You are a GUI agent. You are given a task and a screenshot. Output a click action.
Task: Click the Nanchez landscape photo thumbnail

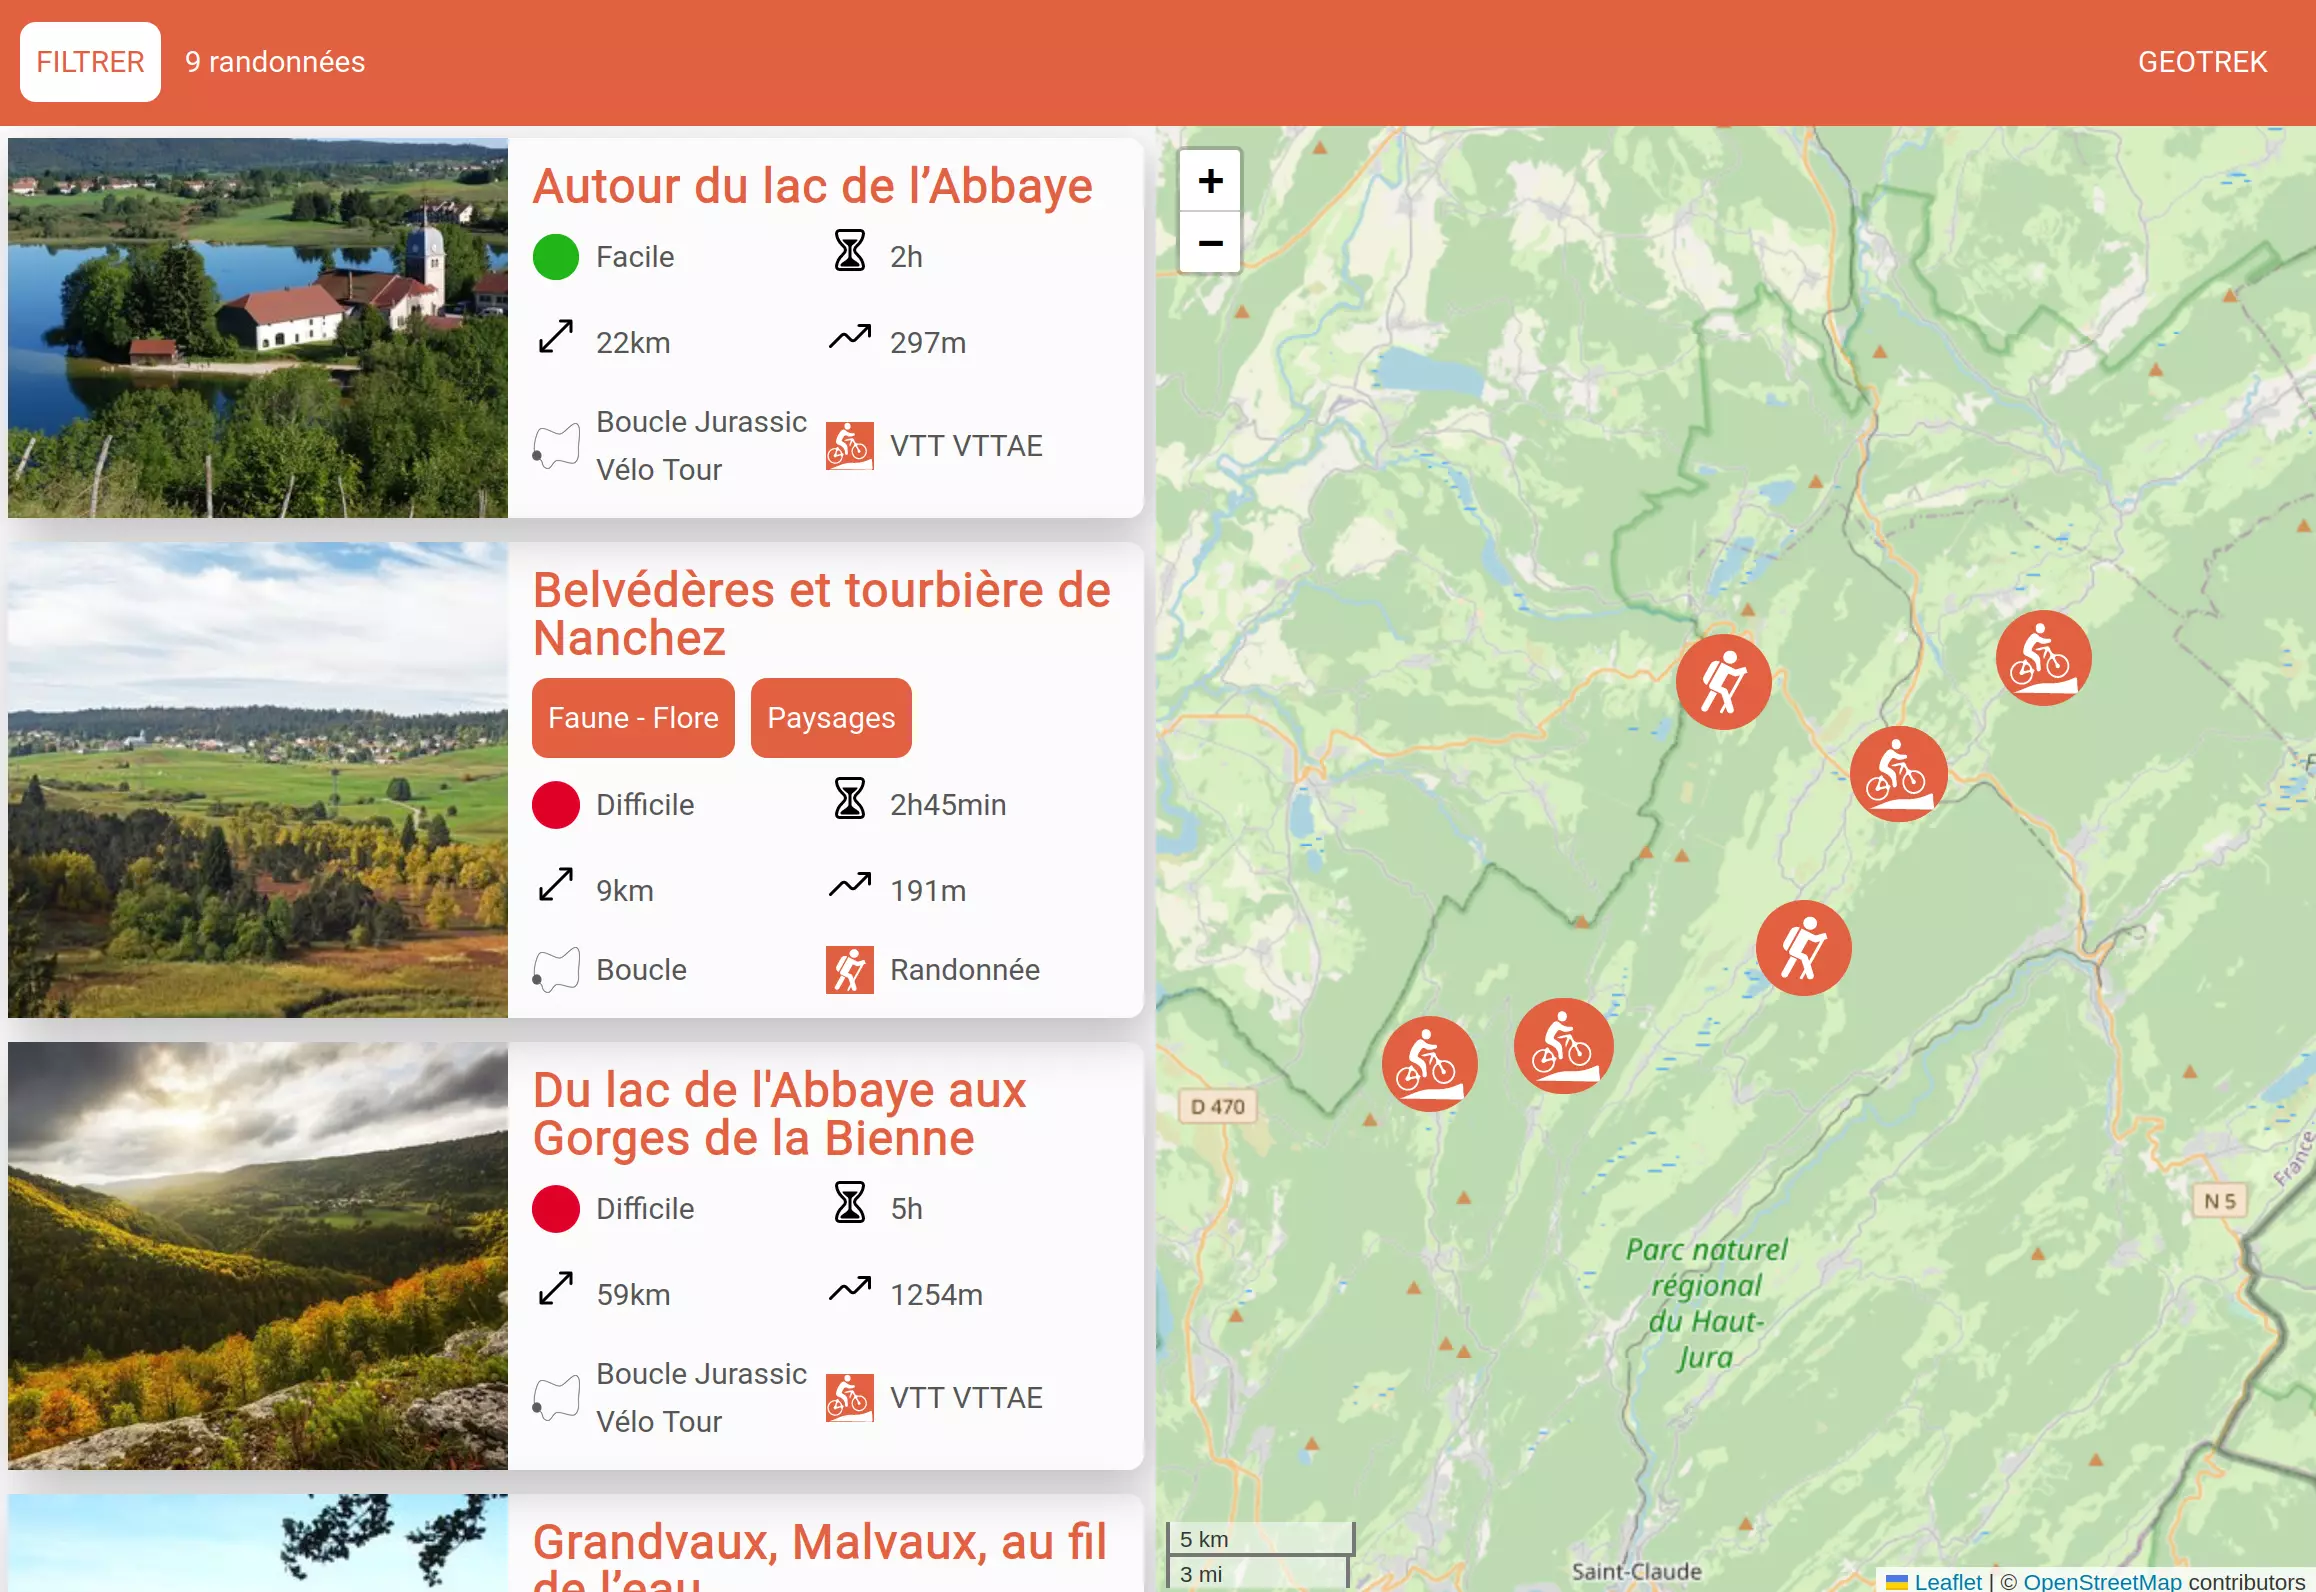point(258,780)
